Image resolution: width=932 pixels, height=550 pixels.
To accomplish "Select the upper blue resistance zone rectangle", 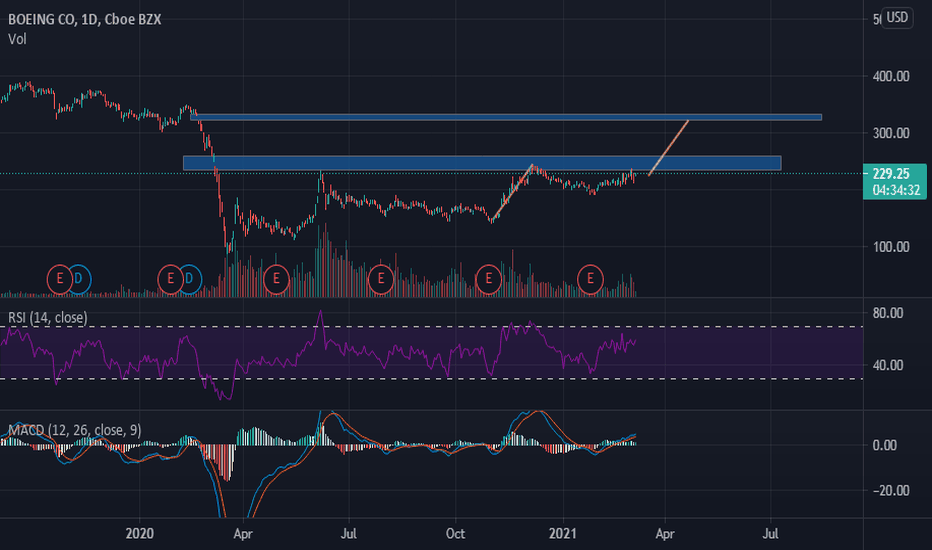I will [506, 117].
